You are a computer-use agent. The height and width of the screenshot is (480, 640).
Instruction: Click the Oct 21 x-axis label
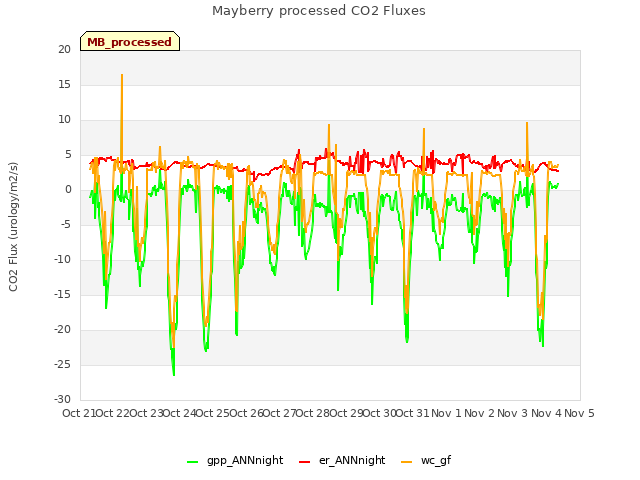(79, 413)
